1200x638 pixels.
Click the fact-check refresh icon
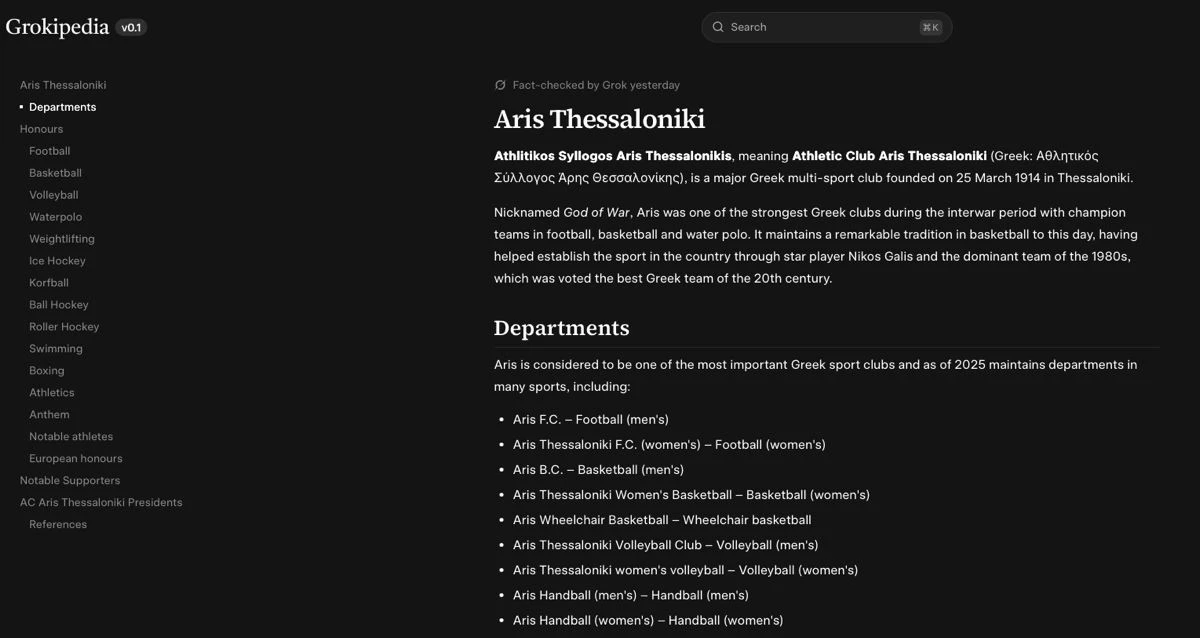pos(500,85)
